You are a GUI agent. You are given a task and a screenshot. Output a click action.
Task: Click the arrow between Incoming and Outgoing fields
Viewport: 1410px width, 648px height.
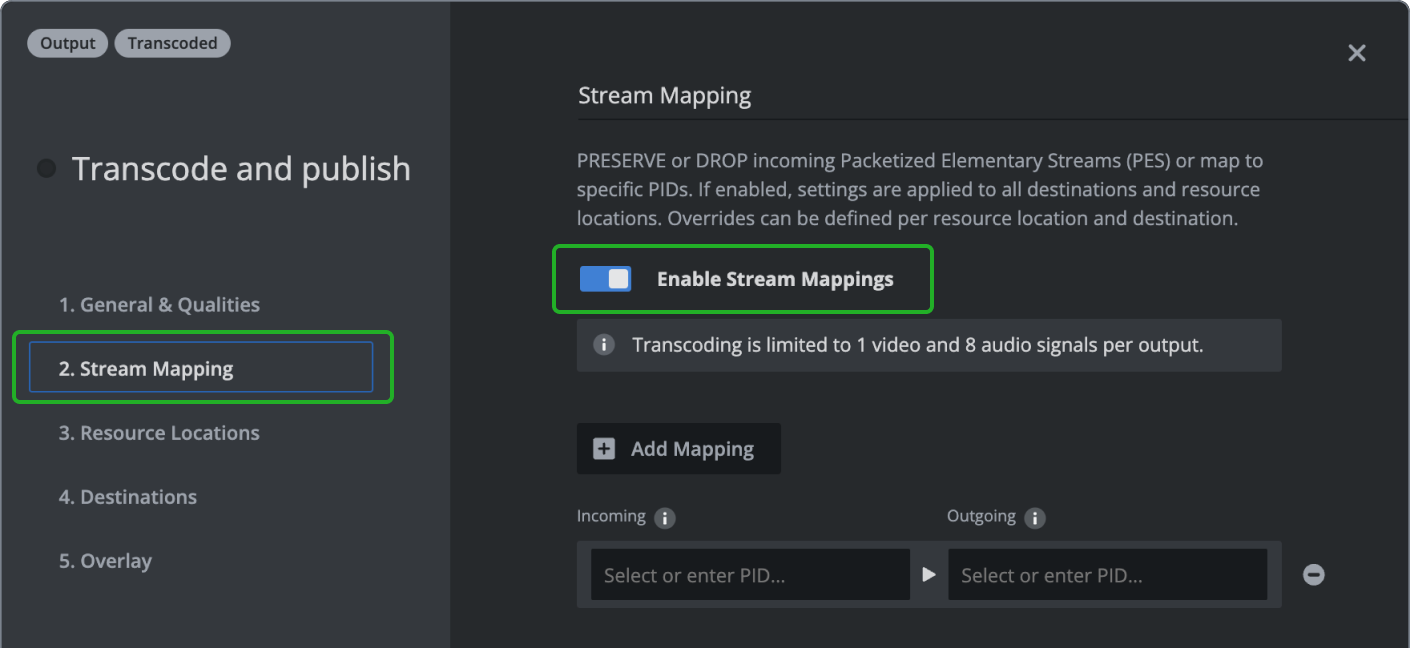tap(929, 575)
